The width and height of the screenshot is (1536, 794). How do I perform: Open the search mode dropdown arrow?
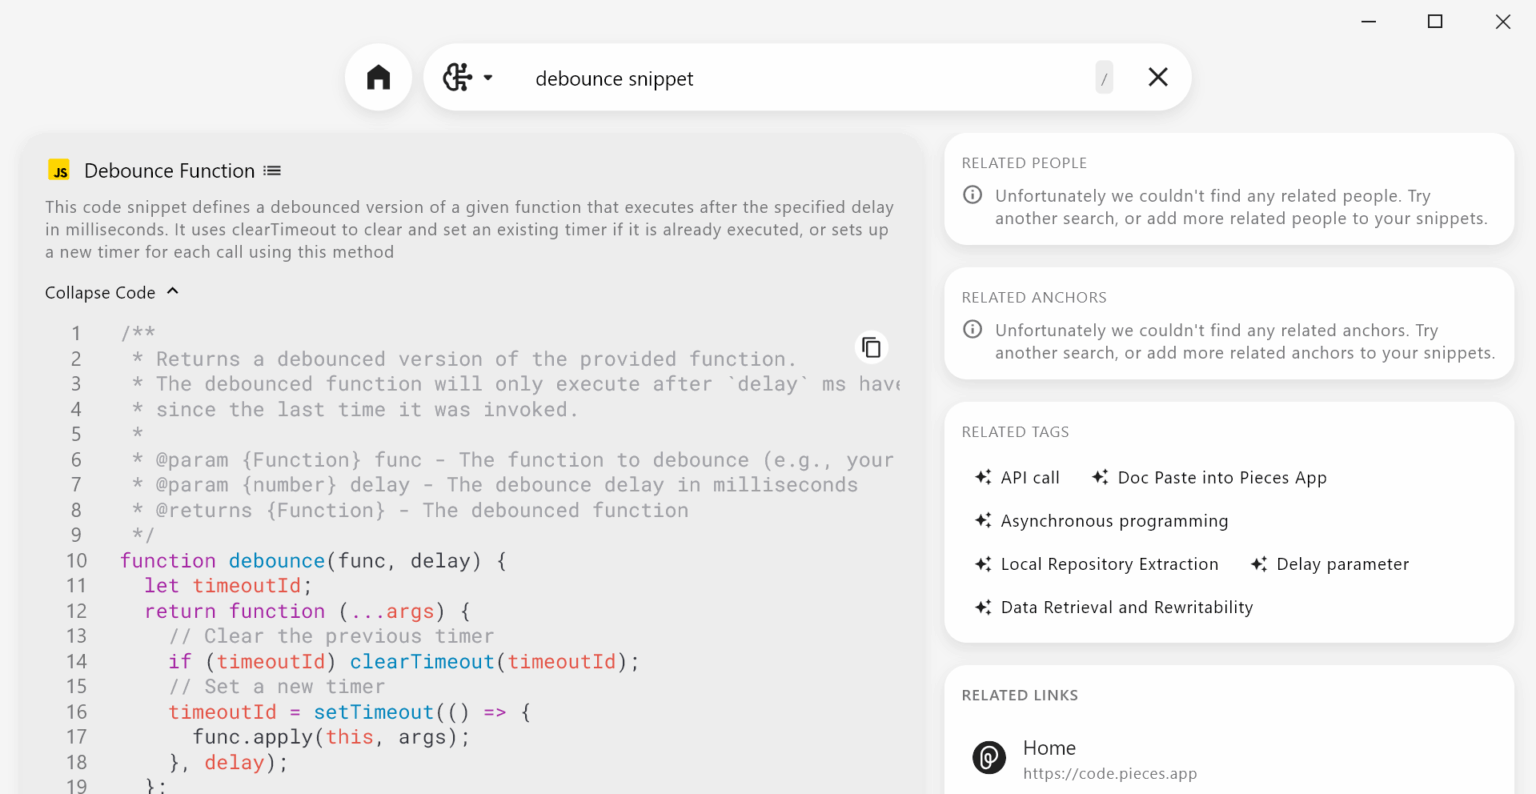point(489,76)
